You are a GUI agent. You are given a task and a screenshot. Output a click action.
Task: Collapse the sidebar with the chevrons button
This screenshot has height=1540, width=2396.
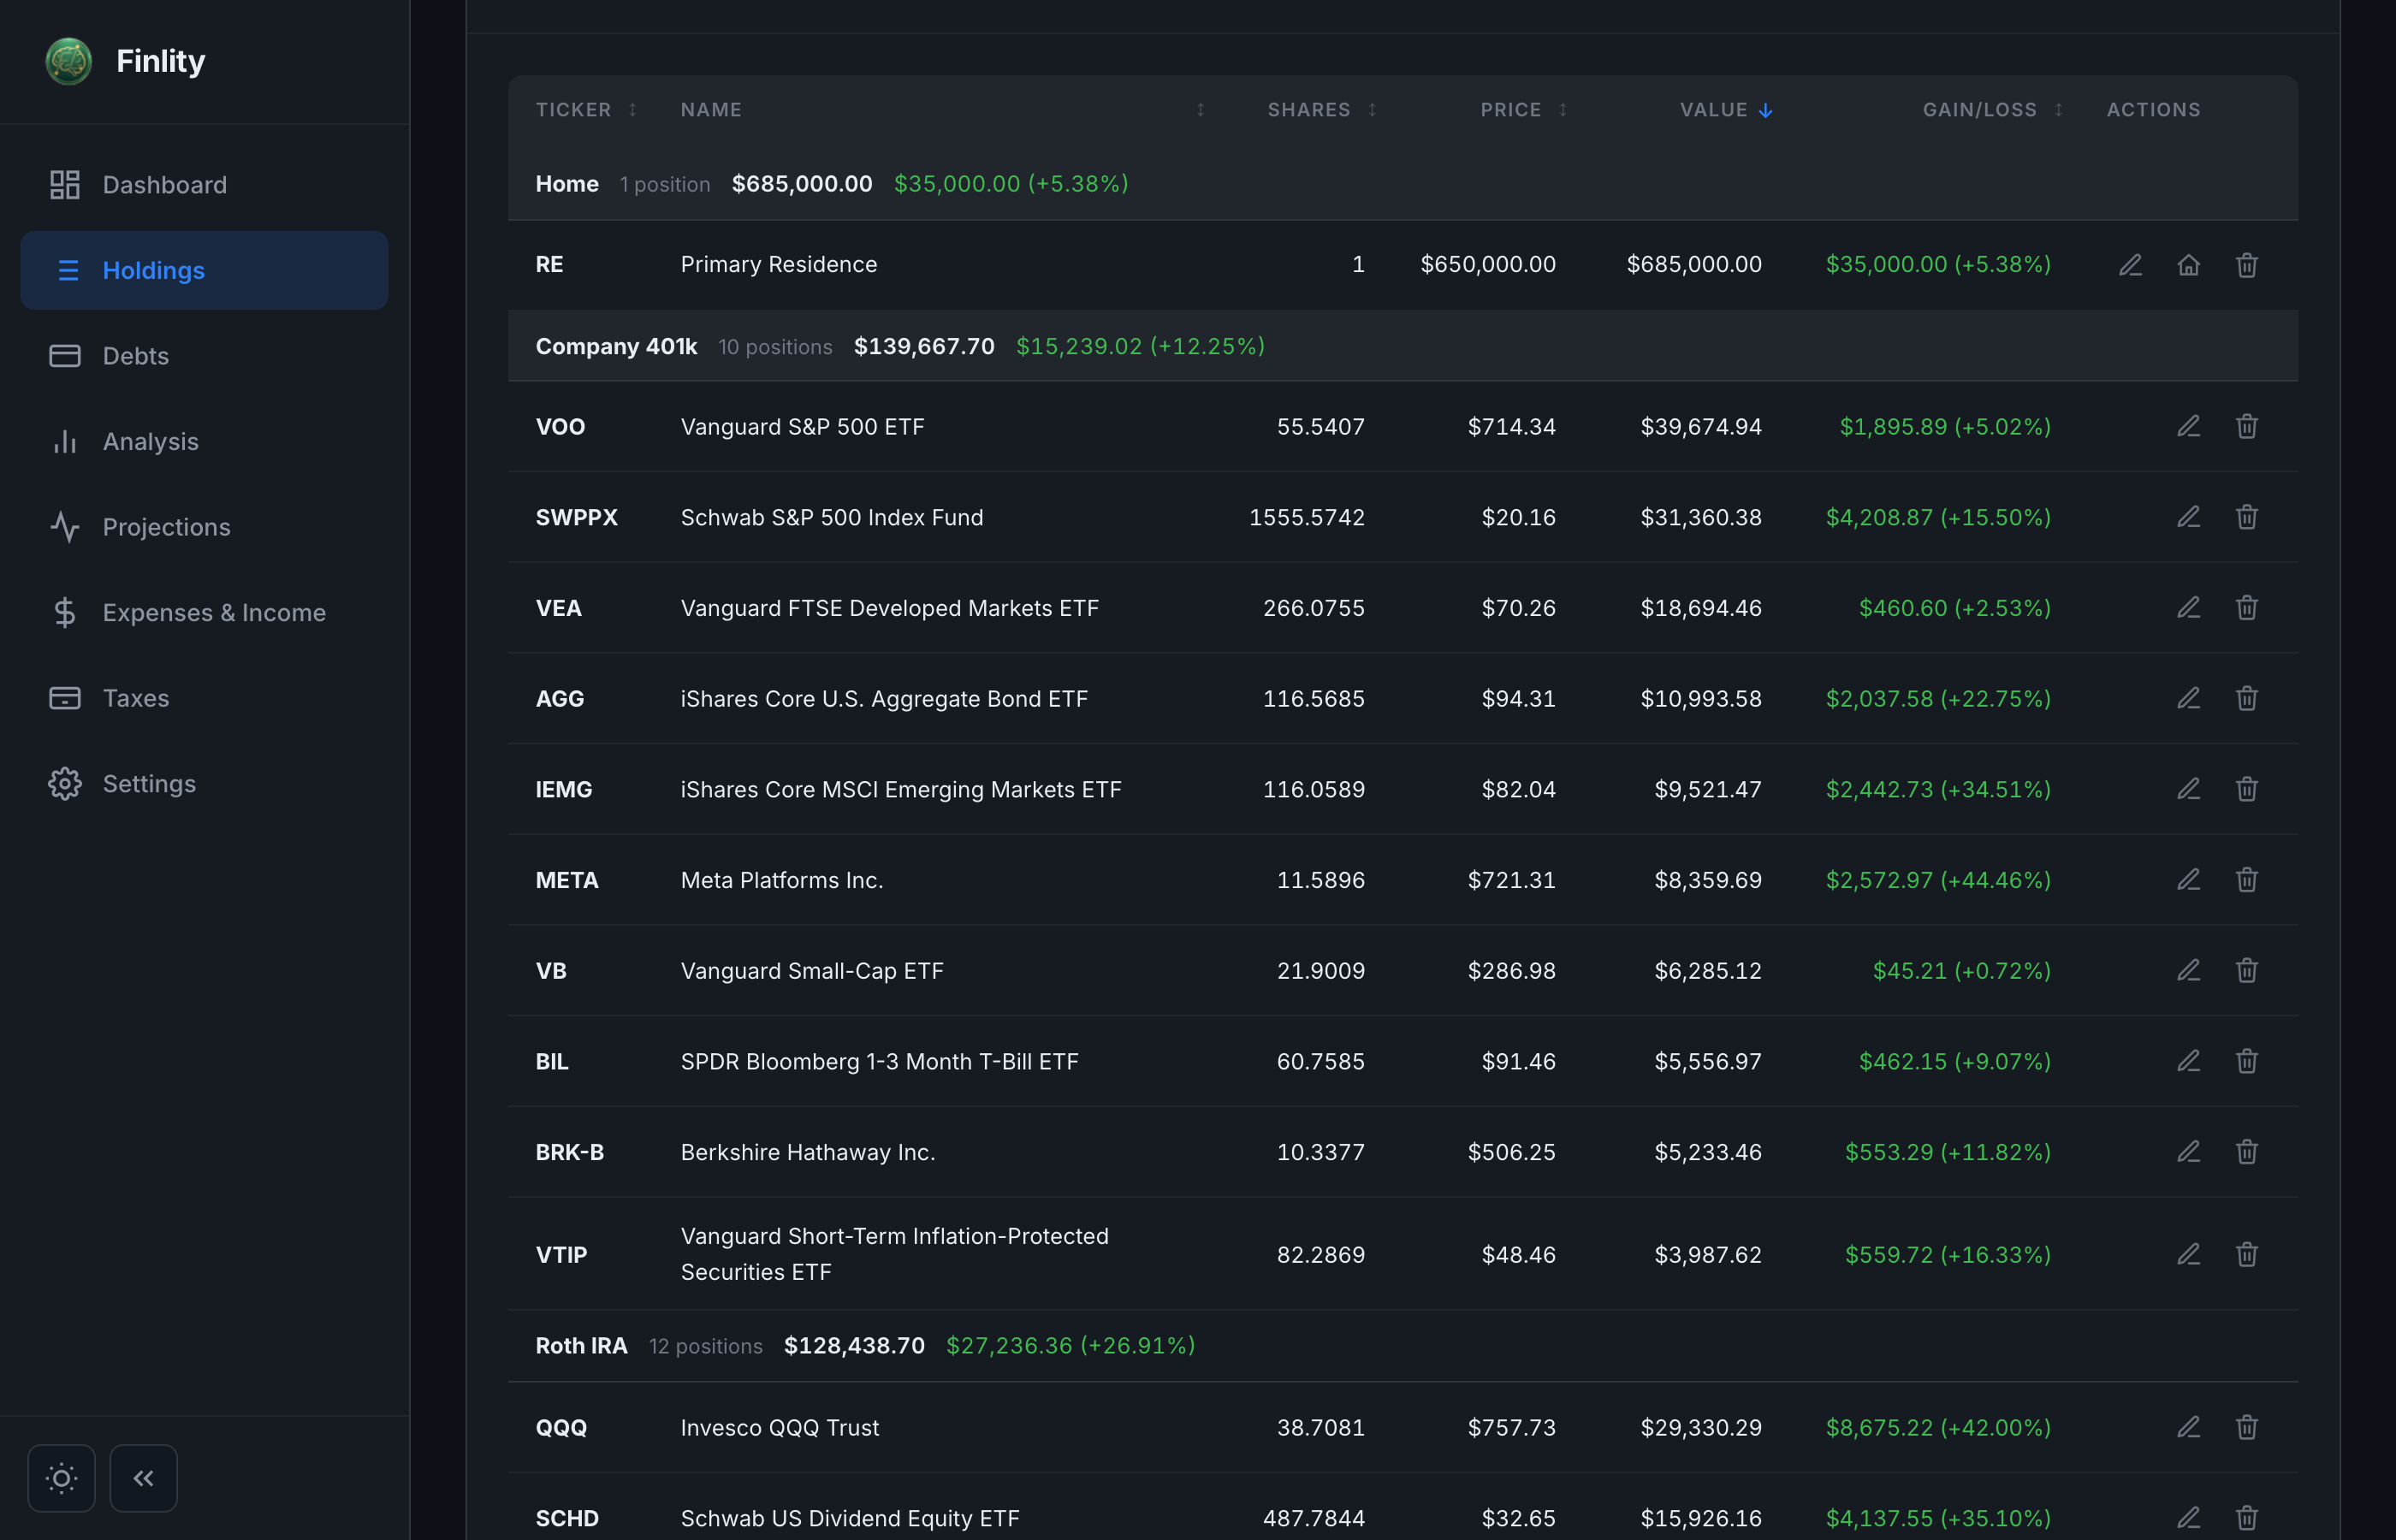point(143,1478)
